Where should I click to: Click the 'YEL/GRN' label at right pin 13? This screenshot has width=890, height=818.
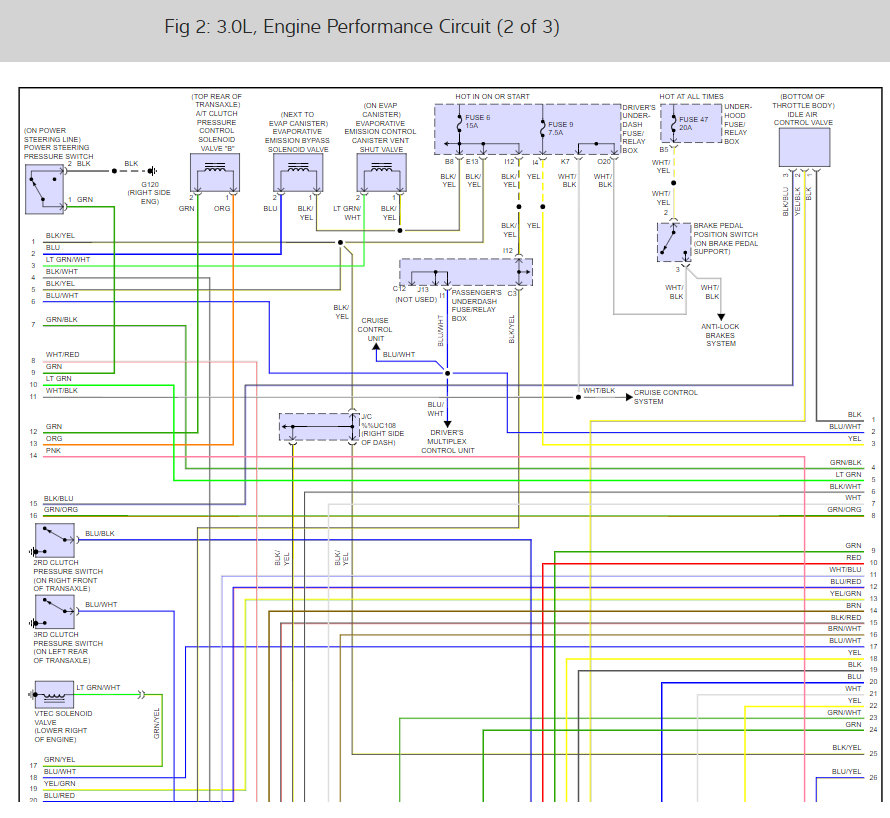845,593
